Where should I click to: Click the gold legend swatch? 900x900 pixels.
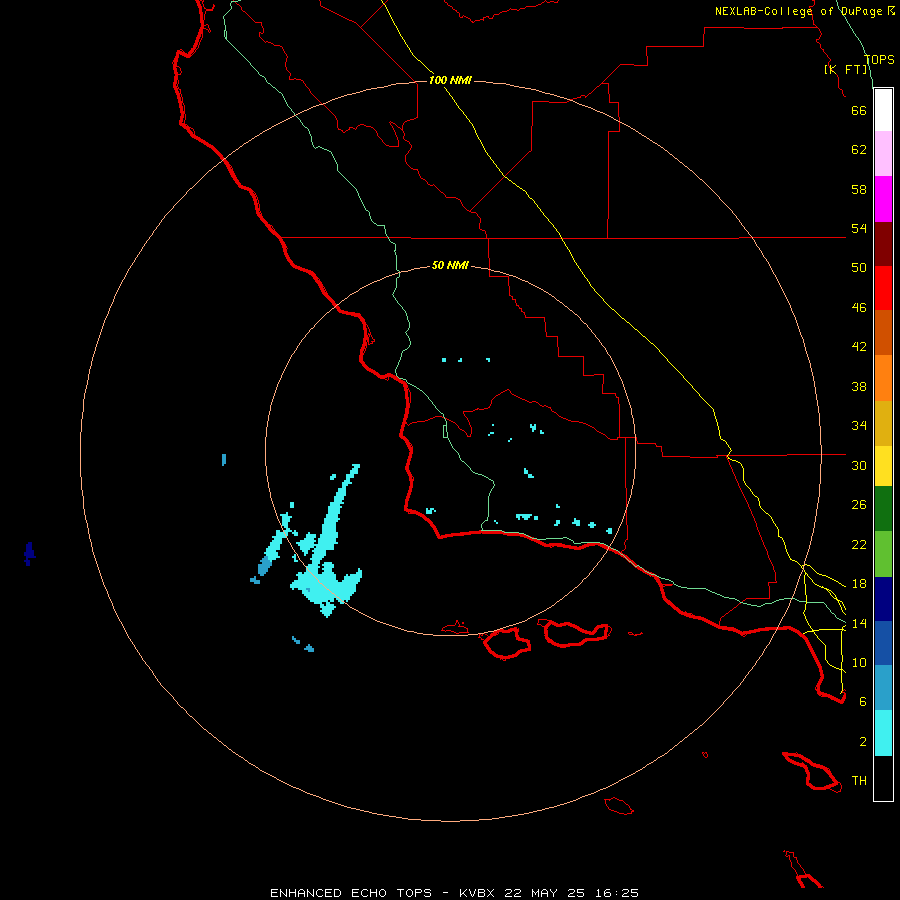point(883,423)
